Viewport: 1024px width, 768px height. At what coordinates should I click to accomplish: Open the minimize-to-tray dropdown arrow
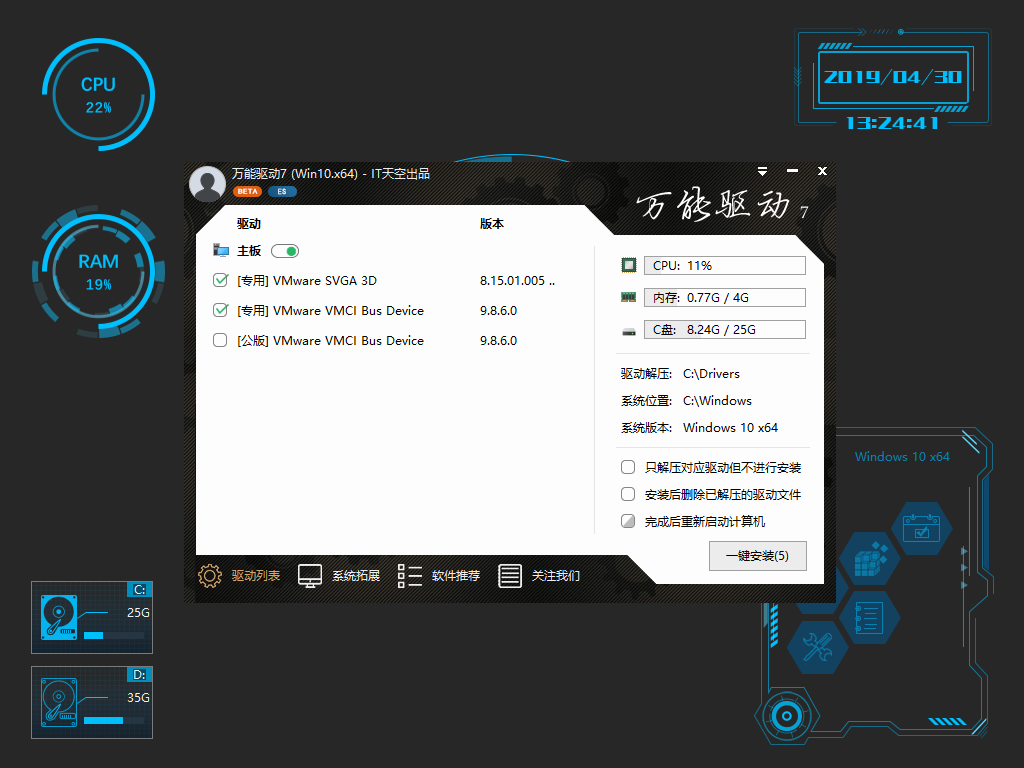(764, 171)
